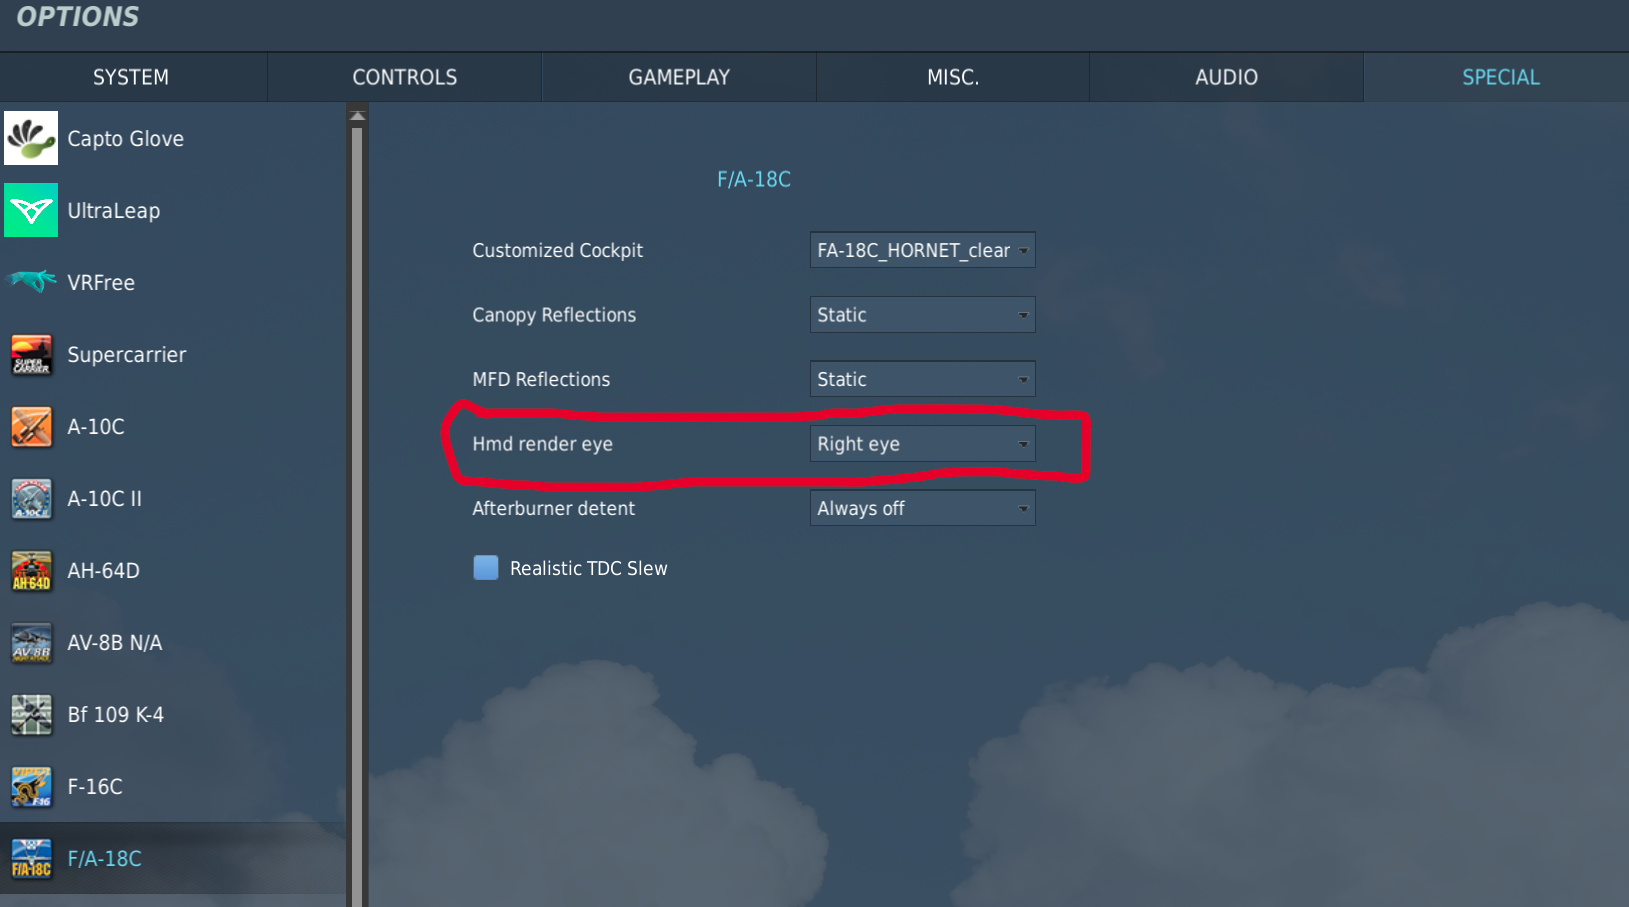
Task: Select A-10C module entry text
Action: 96,427
